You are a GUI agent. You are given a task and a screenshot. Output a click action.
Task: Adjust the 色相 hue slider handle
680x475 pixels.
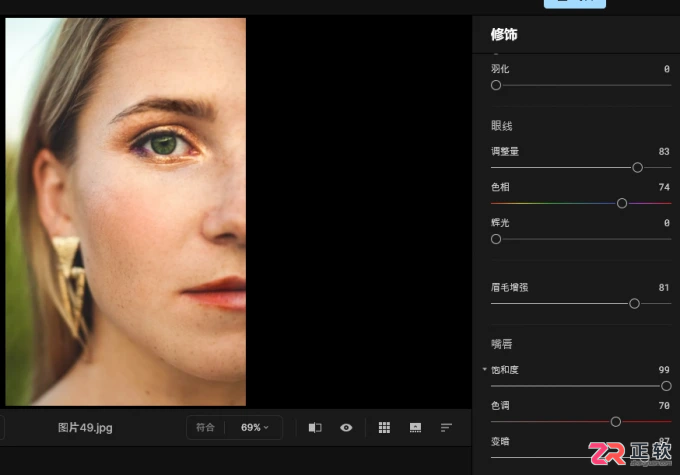click(x=622, y=203)
